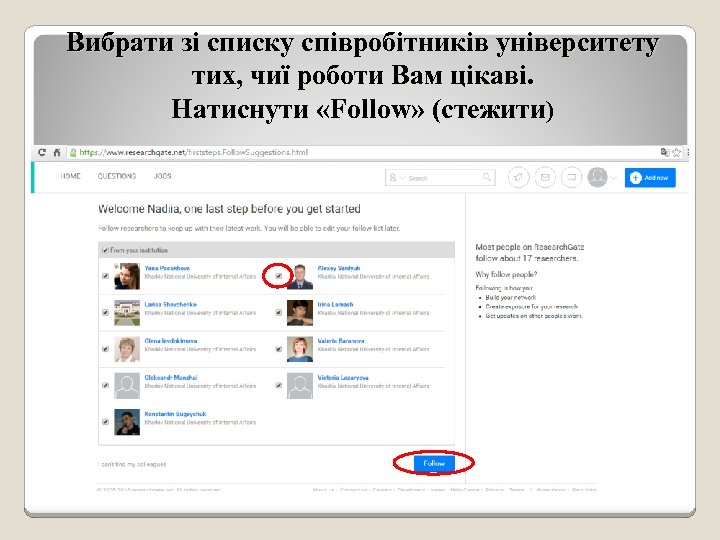Click Valeria Baranova's profile photo

300,349
